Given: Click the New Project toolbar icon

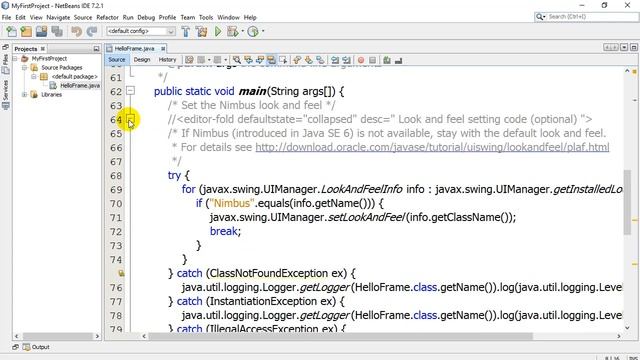Looking at the screenshot, I should click(x=26, y=31).
